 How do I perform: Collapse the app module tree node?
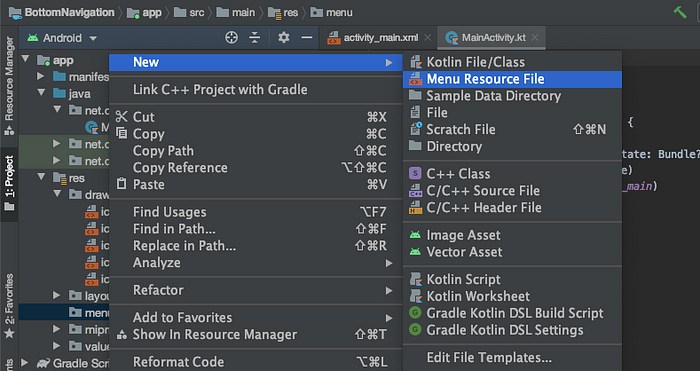[x=25, y=59]
